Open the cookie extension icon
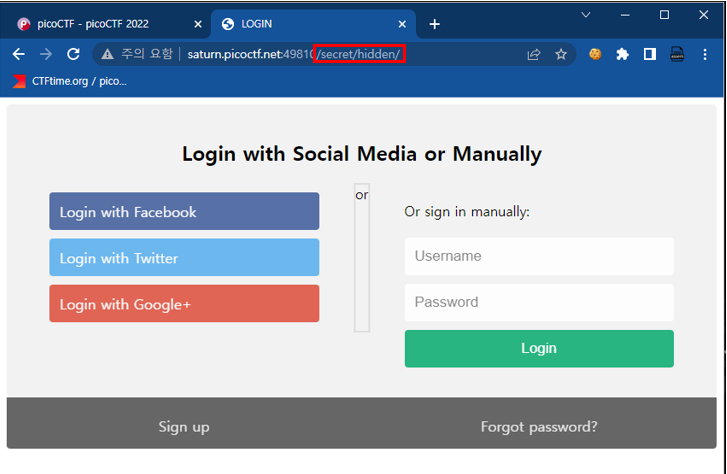 (x=595, y=54)
